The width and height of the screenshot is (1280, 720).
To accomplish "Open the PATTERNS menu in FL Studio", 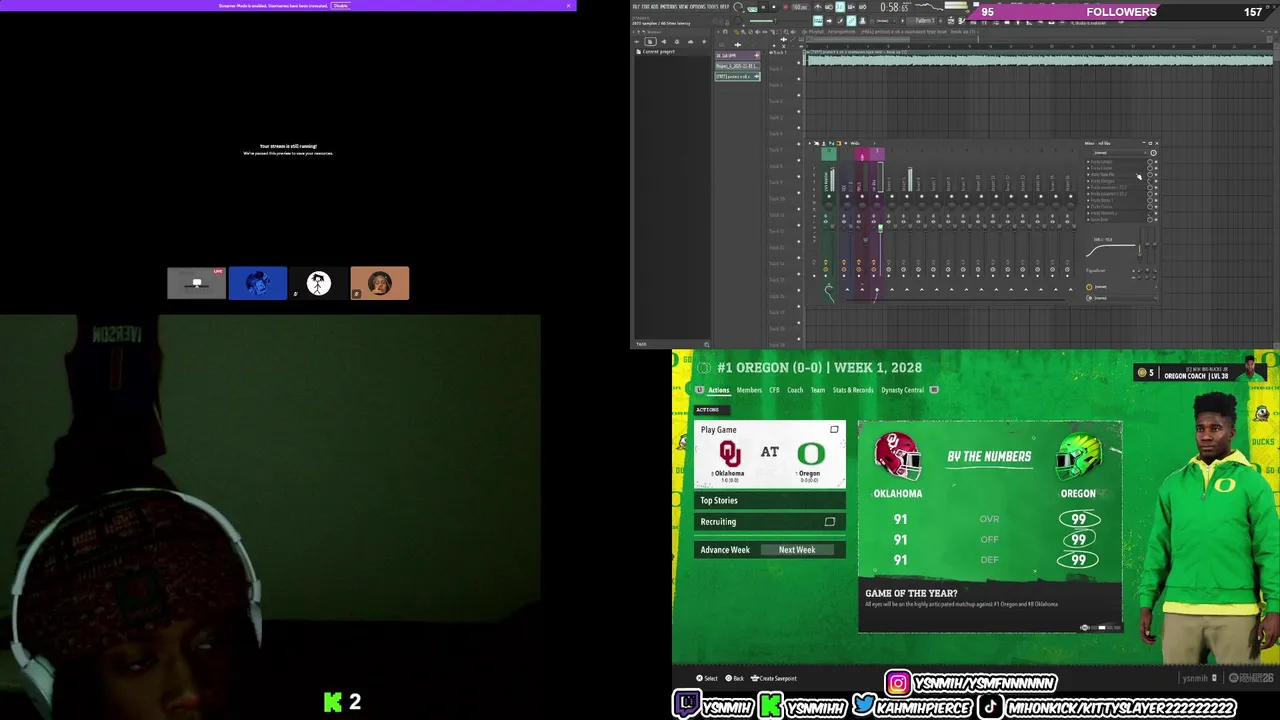I will click(x=669, y=6).
